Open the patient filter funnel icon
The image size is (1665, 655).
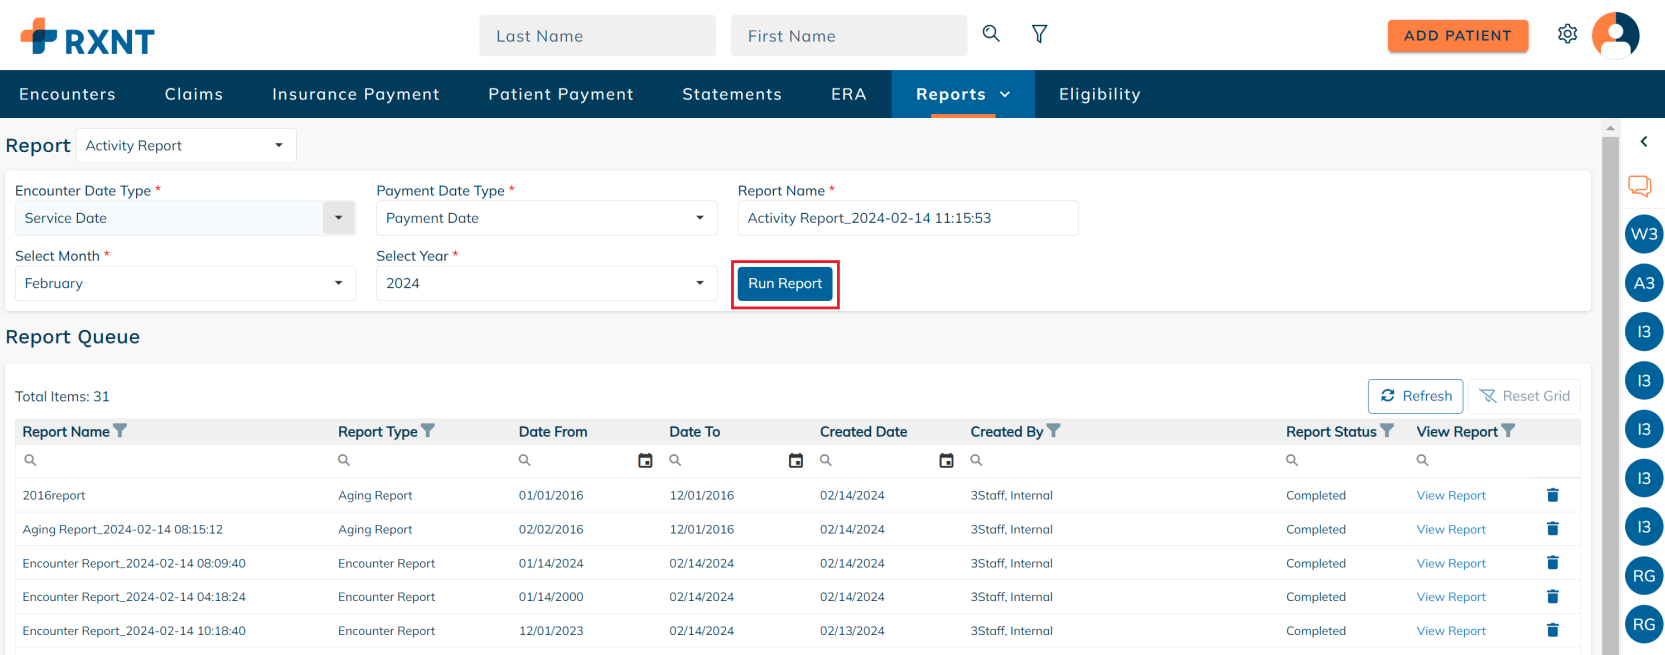tap(1039, 34)
